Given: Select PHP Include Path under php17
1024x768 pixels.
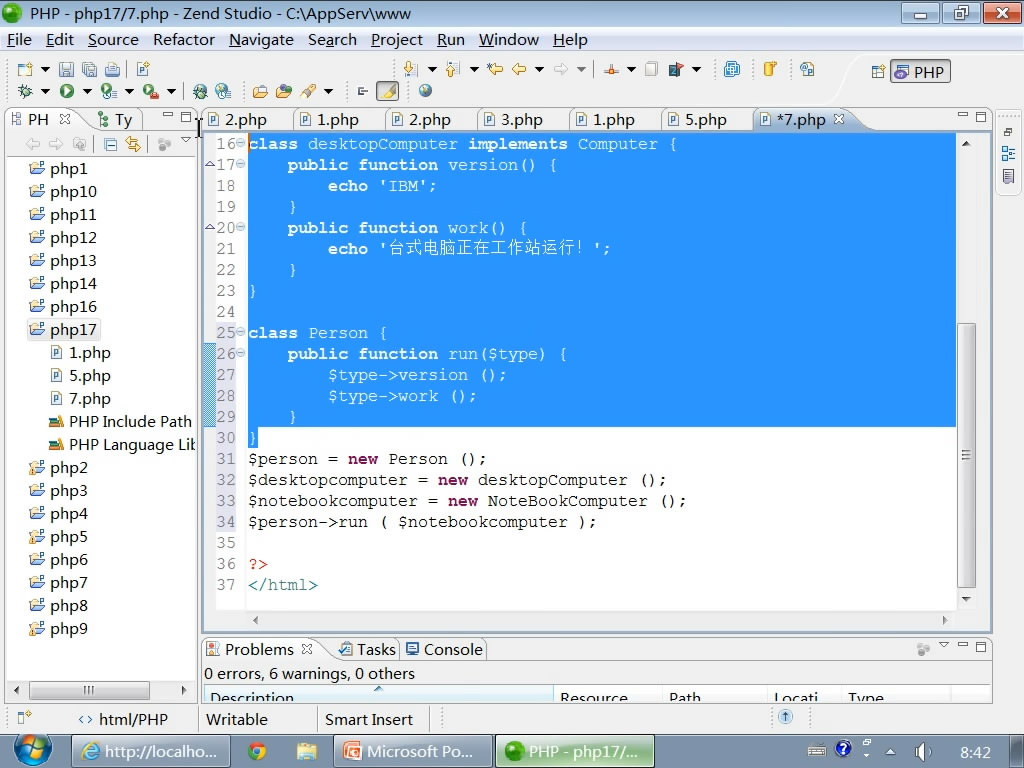Looking at the screenshot, I should 121,422.
